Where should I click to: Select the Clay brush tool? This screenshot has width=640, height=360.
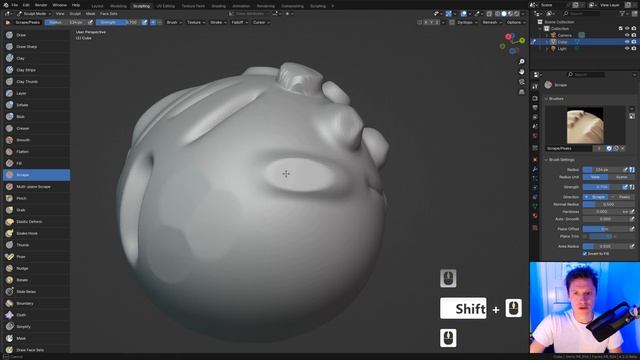(x=36, y=58)
